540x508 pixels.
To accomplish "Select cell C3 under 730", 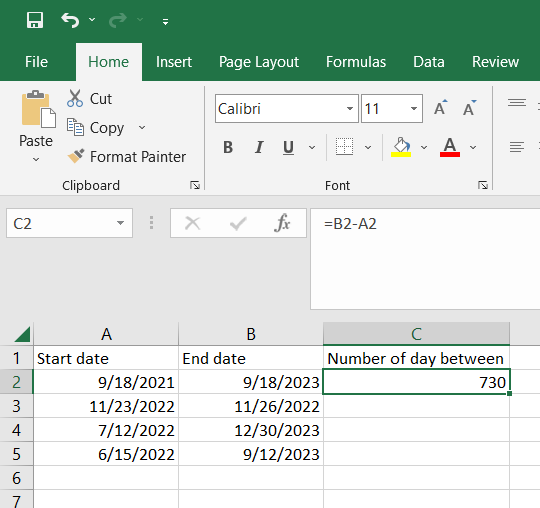I will click(416, 406).
